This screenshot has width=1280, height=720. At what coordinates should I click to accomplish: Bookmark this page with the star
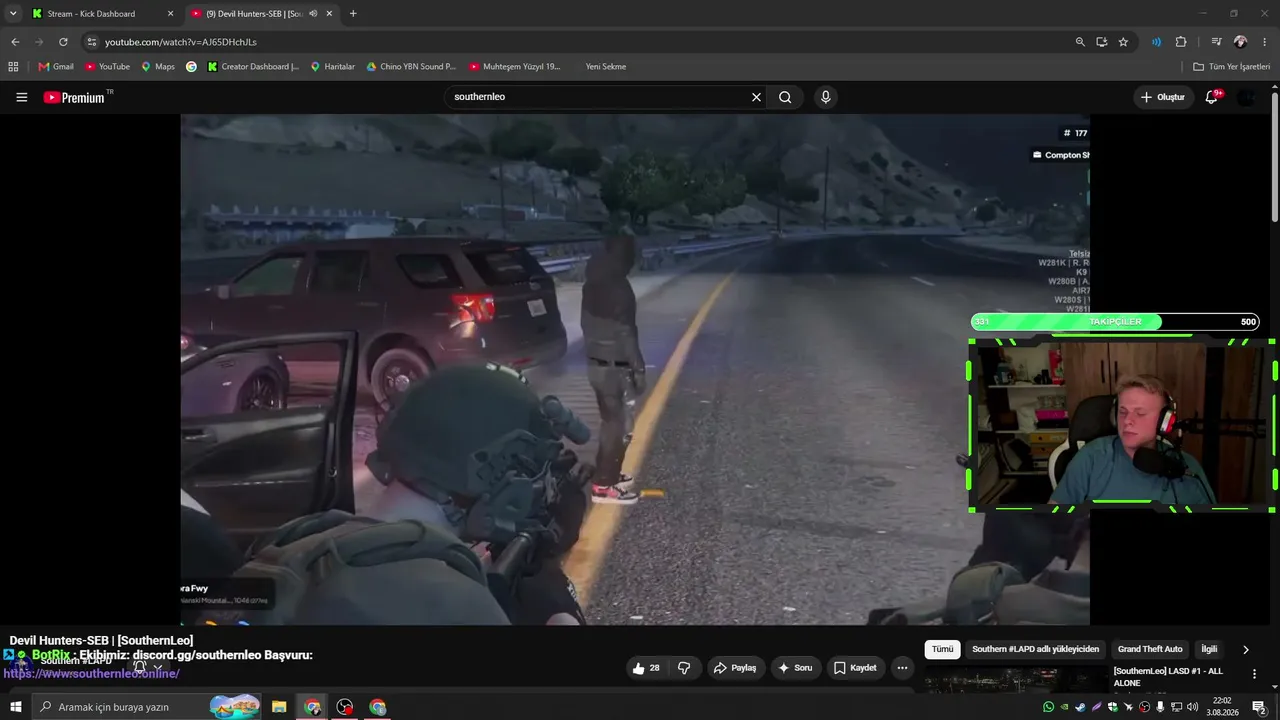(x=1123, y=42)
